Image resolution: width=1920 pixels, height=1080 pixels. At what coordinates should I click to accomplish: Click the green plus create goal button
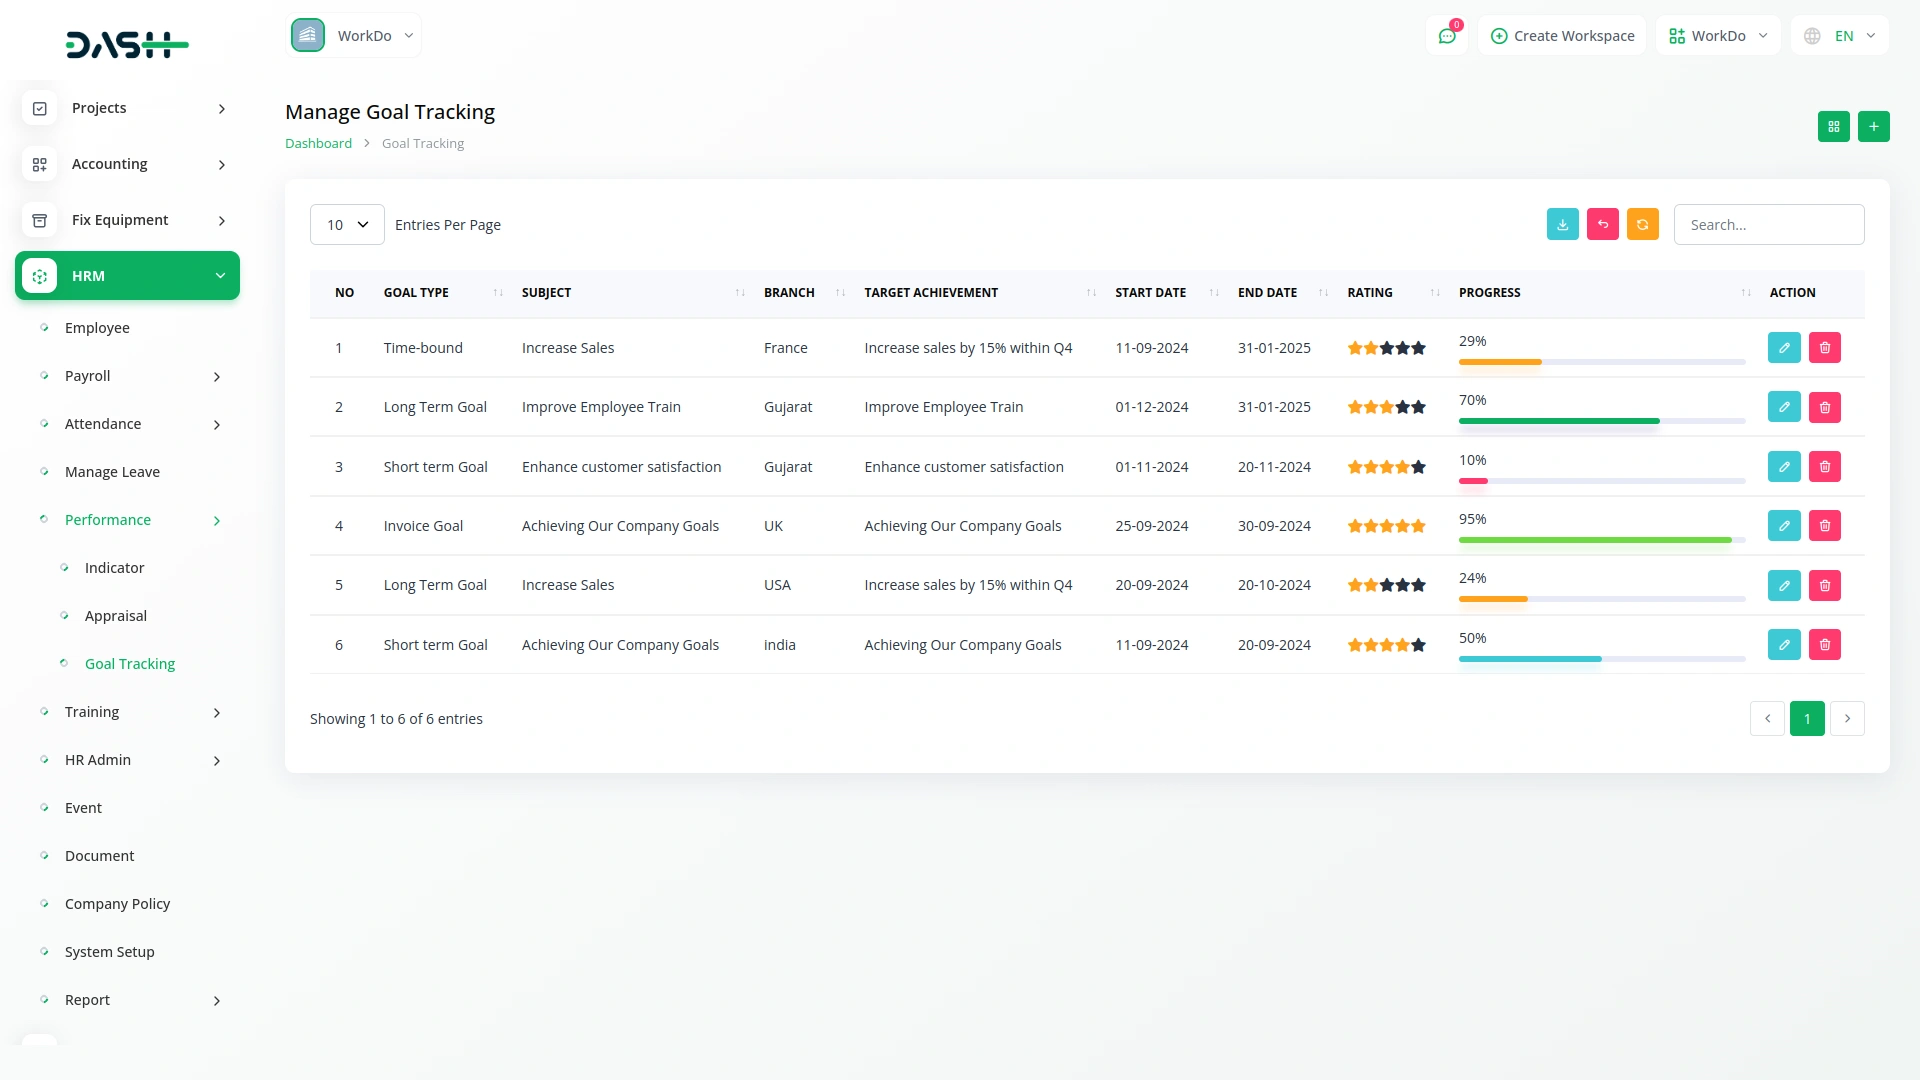tap(1873, 126)
